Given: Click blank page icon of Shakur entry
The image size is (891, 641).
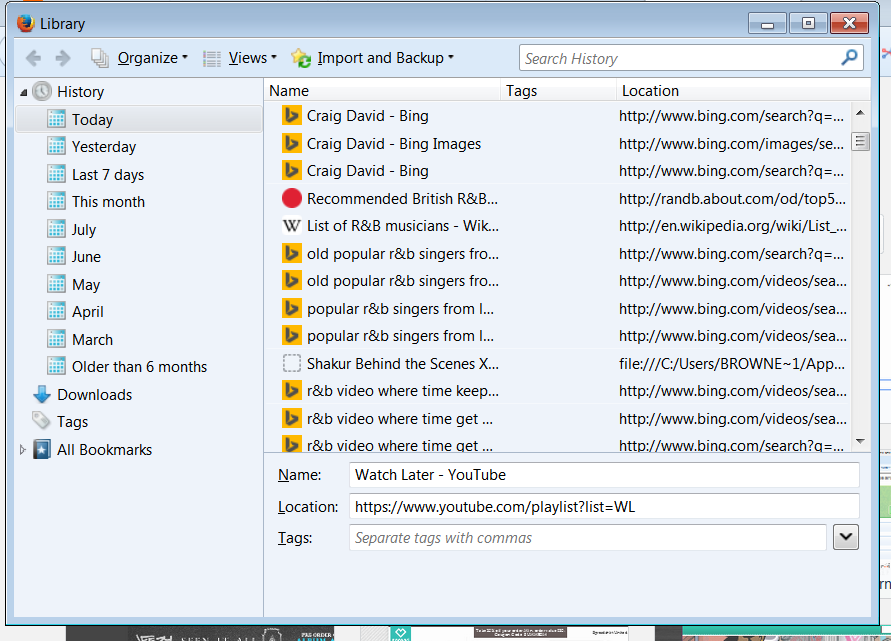Looking at the screenshot, I should [292, 364].
